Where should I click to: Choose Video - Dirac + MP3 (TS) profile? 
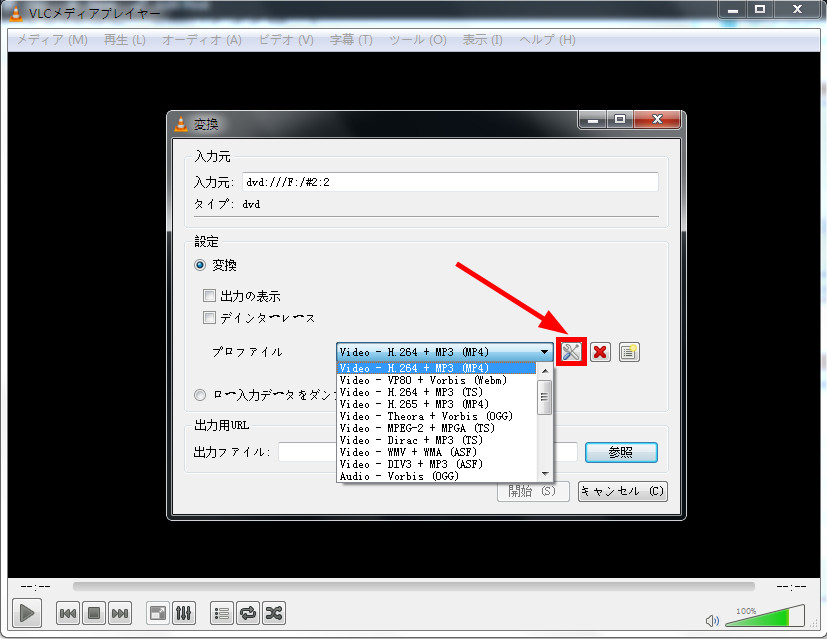tap(436, 440)
